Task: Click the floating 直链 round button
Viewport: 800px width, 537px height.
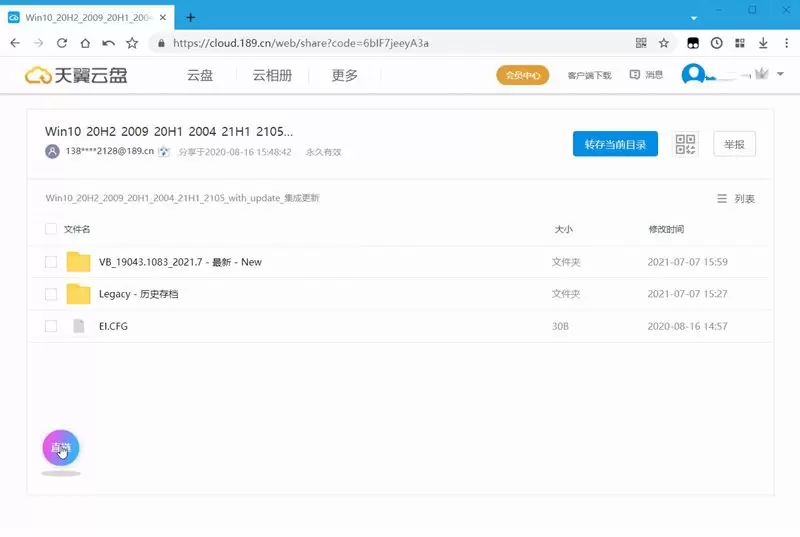Action: click(x=61, y=448)
